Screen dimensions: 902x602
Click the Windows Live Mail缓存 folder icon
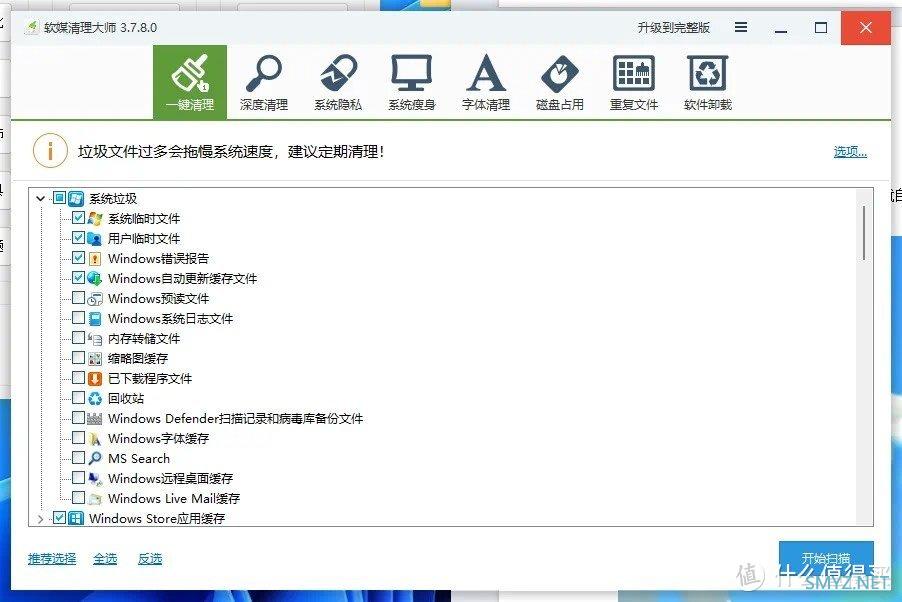tap(95, 498)
